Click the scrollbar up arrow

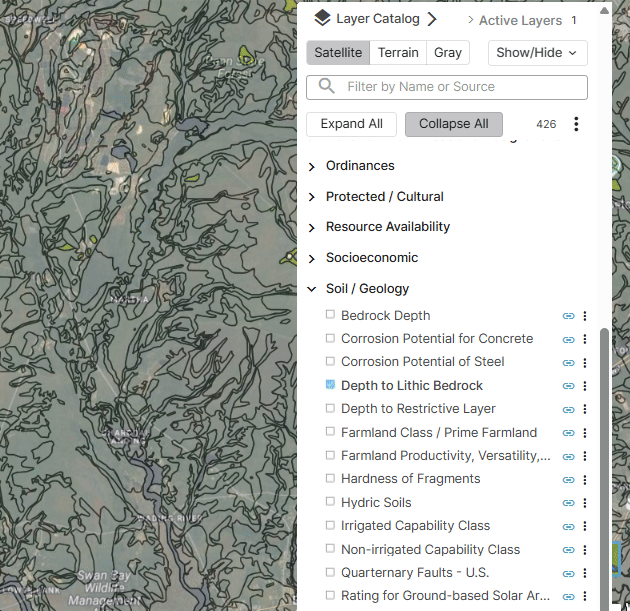point(604,10)
